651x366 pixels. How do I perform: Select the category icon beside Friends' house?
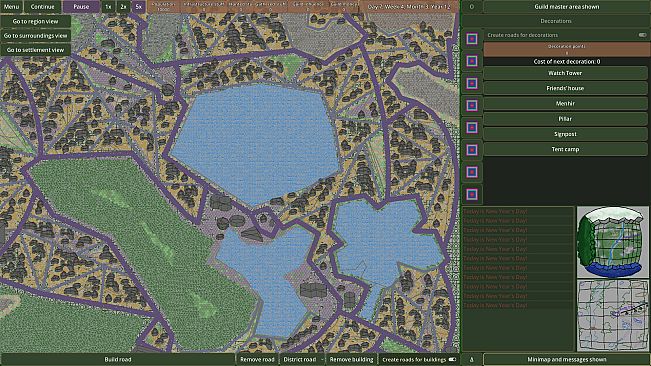(472, 83)
